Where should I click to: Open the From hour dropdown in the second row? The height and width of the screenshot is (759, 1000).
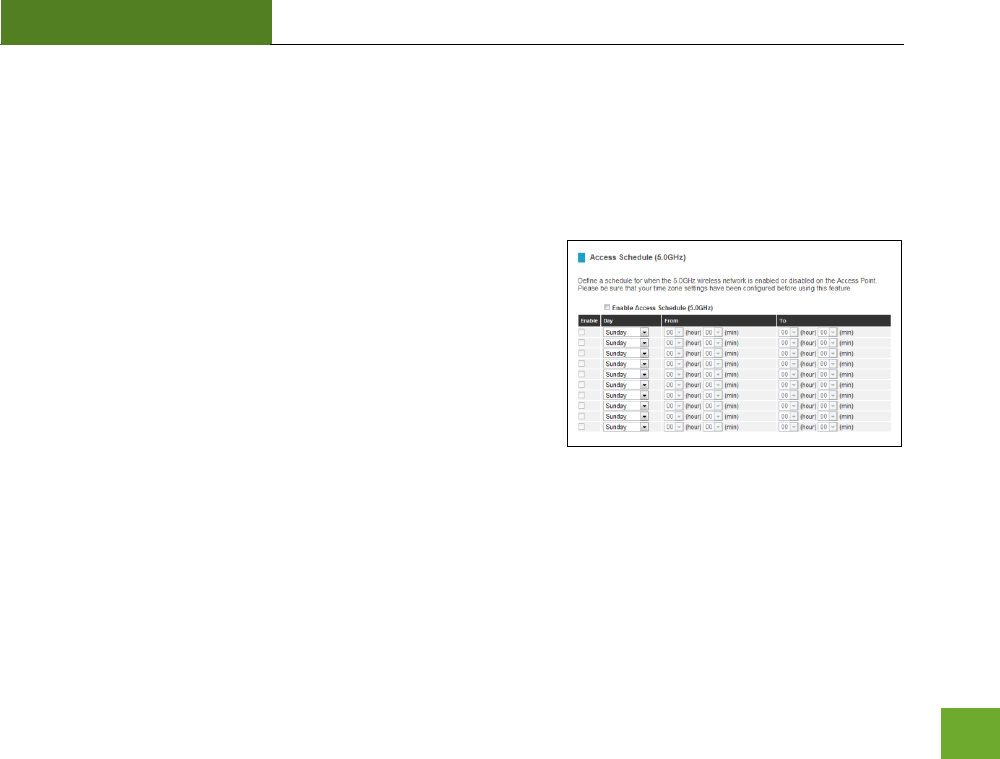point(673,343)
